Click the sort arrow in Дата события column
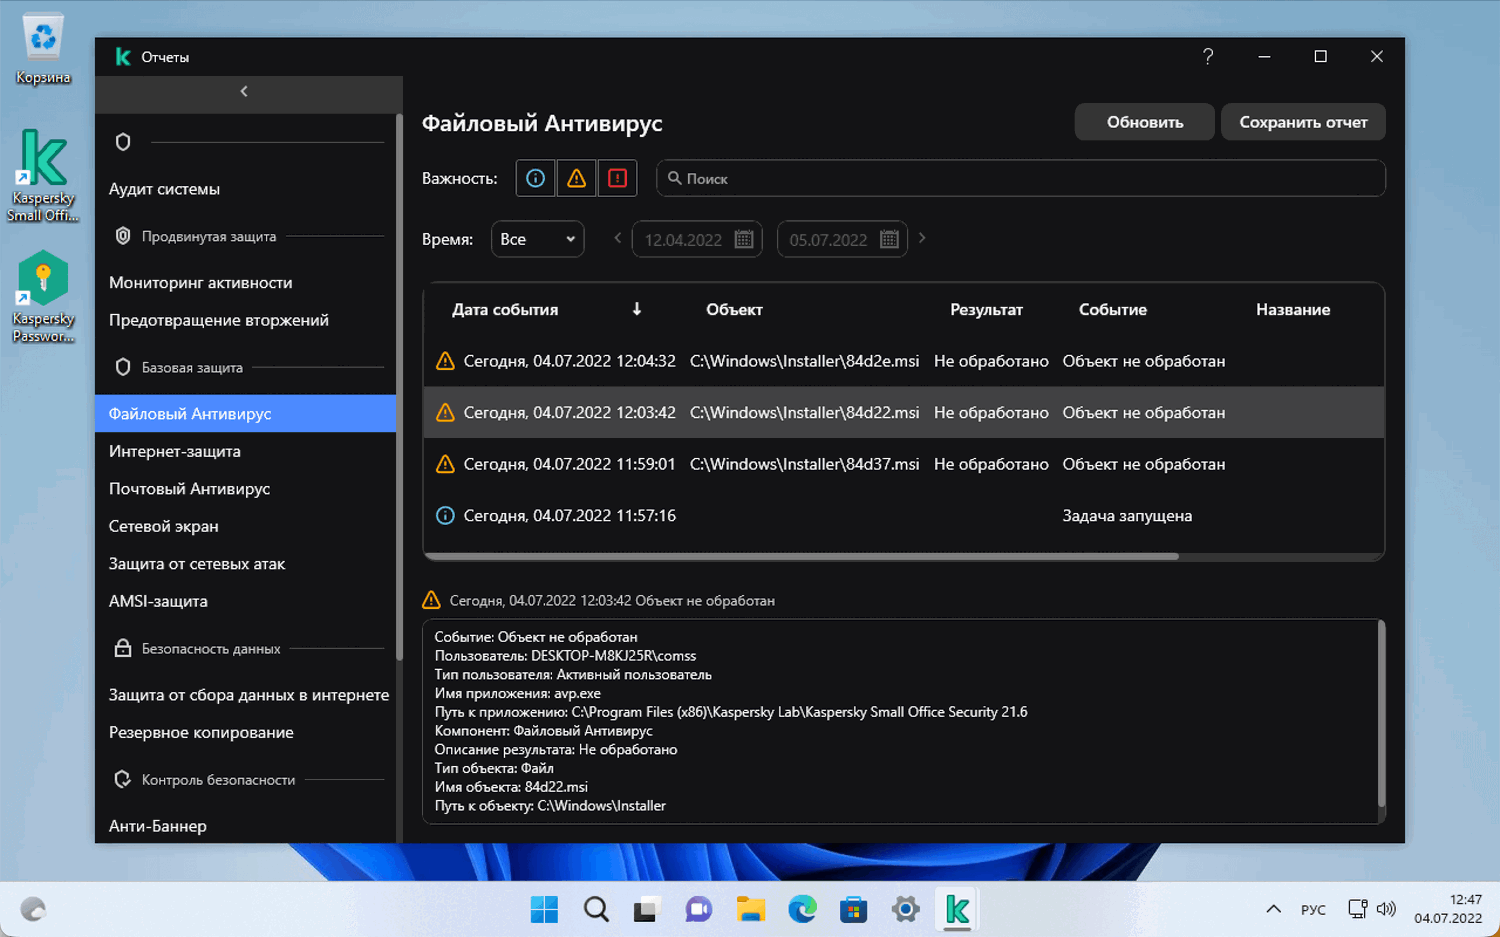1500x937 pixels. pyautogui.click(x=636, y=310)
